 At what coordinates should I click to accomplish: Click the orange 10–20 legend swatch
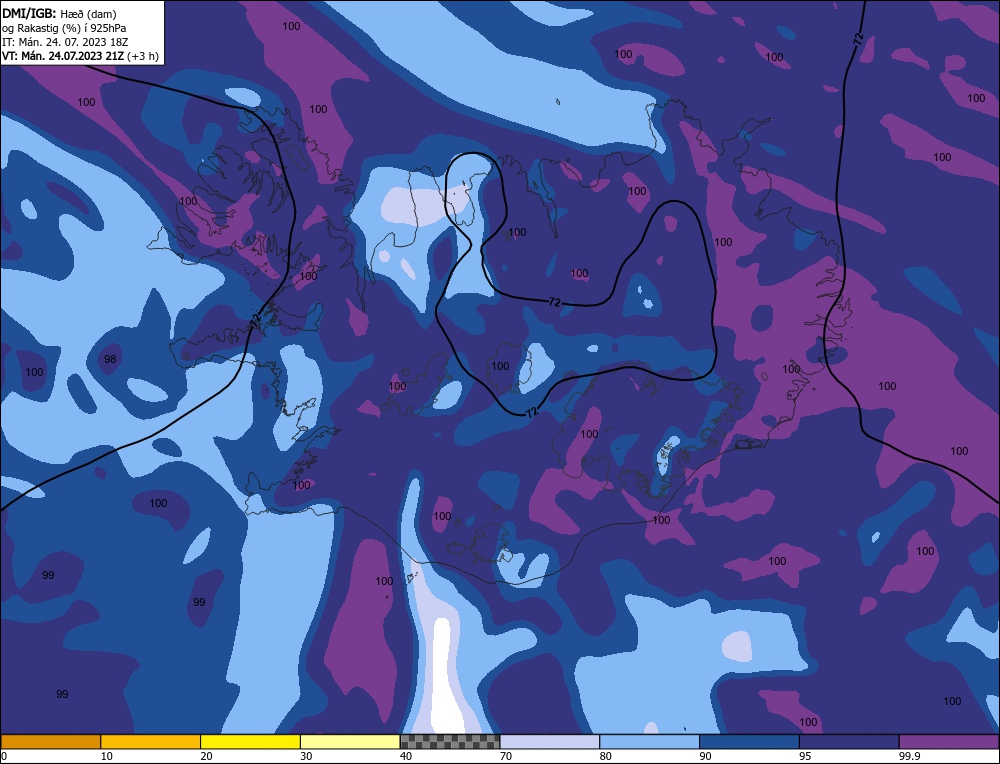[151, 741]
